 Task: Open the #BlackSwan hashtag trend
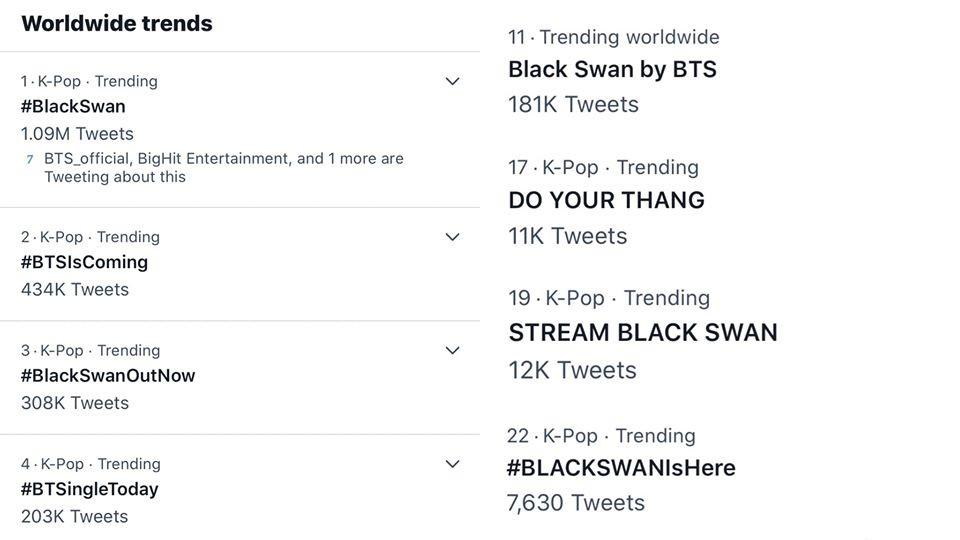(x=73, y=106)
